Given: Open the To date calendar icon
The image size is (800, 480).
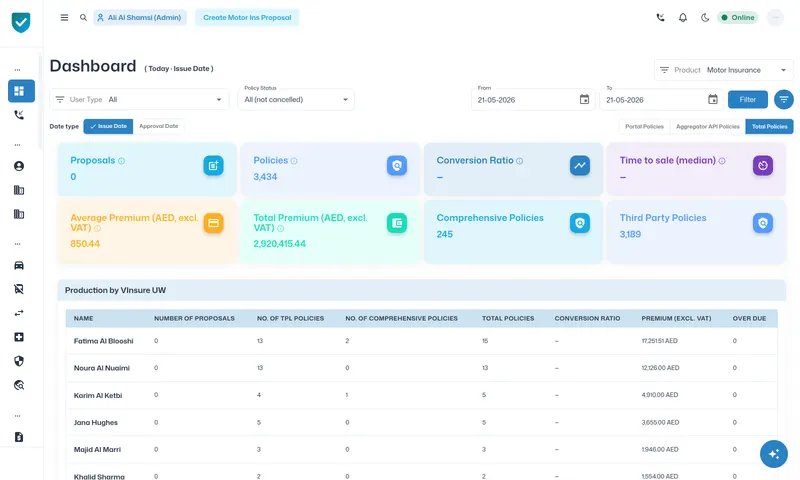Looking at the screenshot, I should click(x=713, y=99).
